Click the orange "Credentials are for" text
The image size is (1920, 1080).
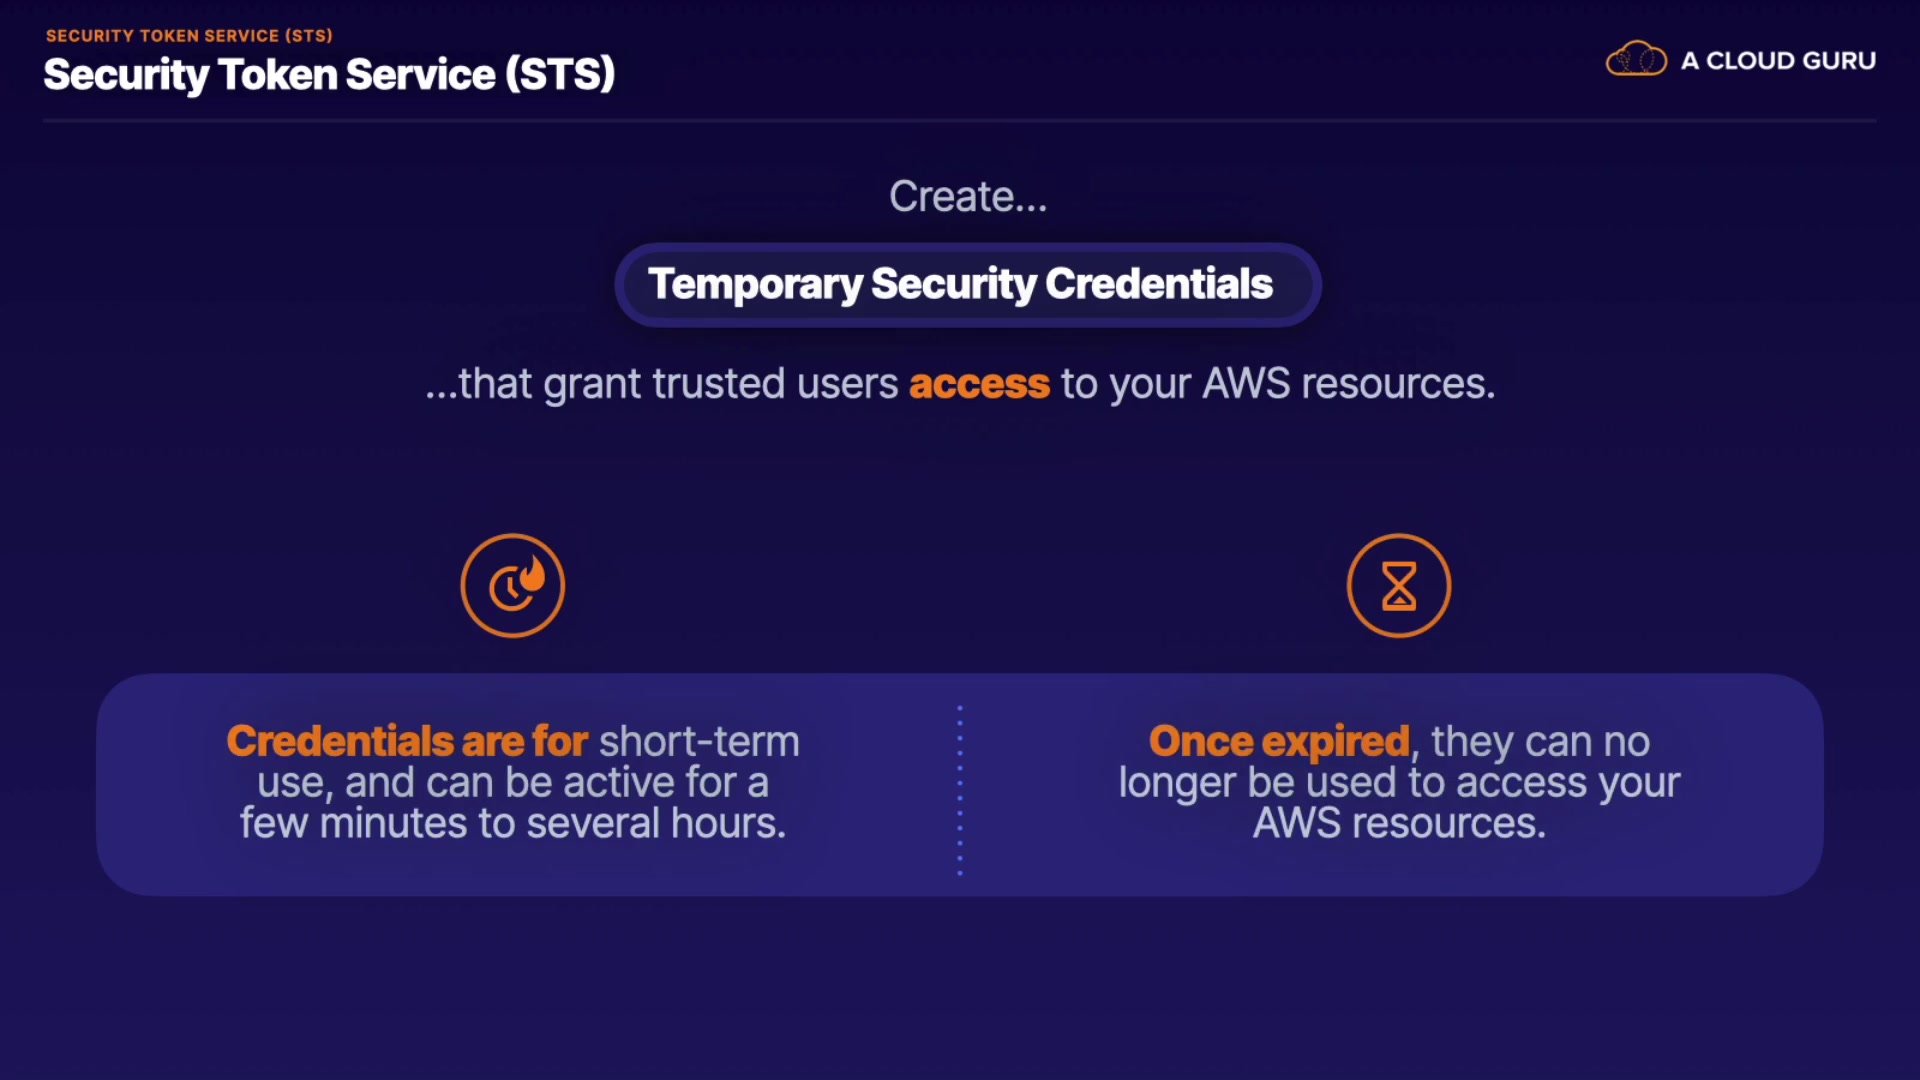[x=407, y=742]
